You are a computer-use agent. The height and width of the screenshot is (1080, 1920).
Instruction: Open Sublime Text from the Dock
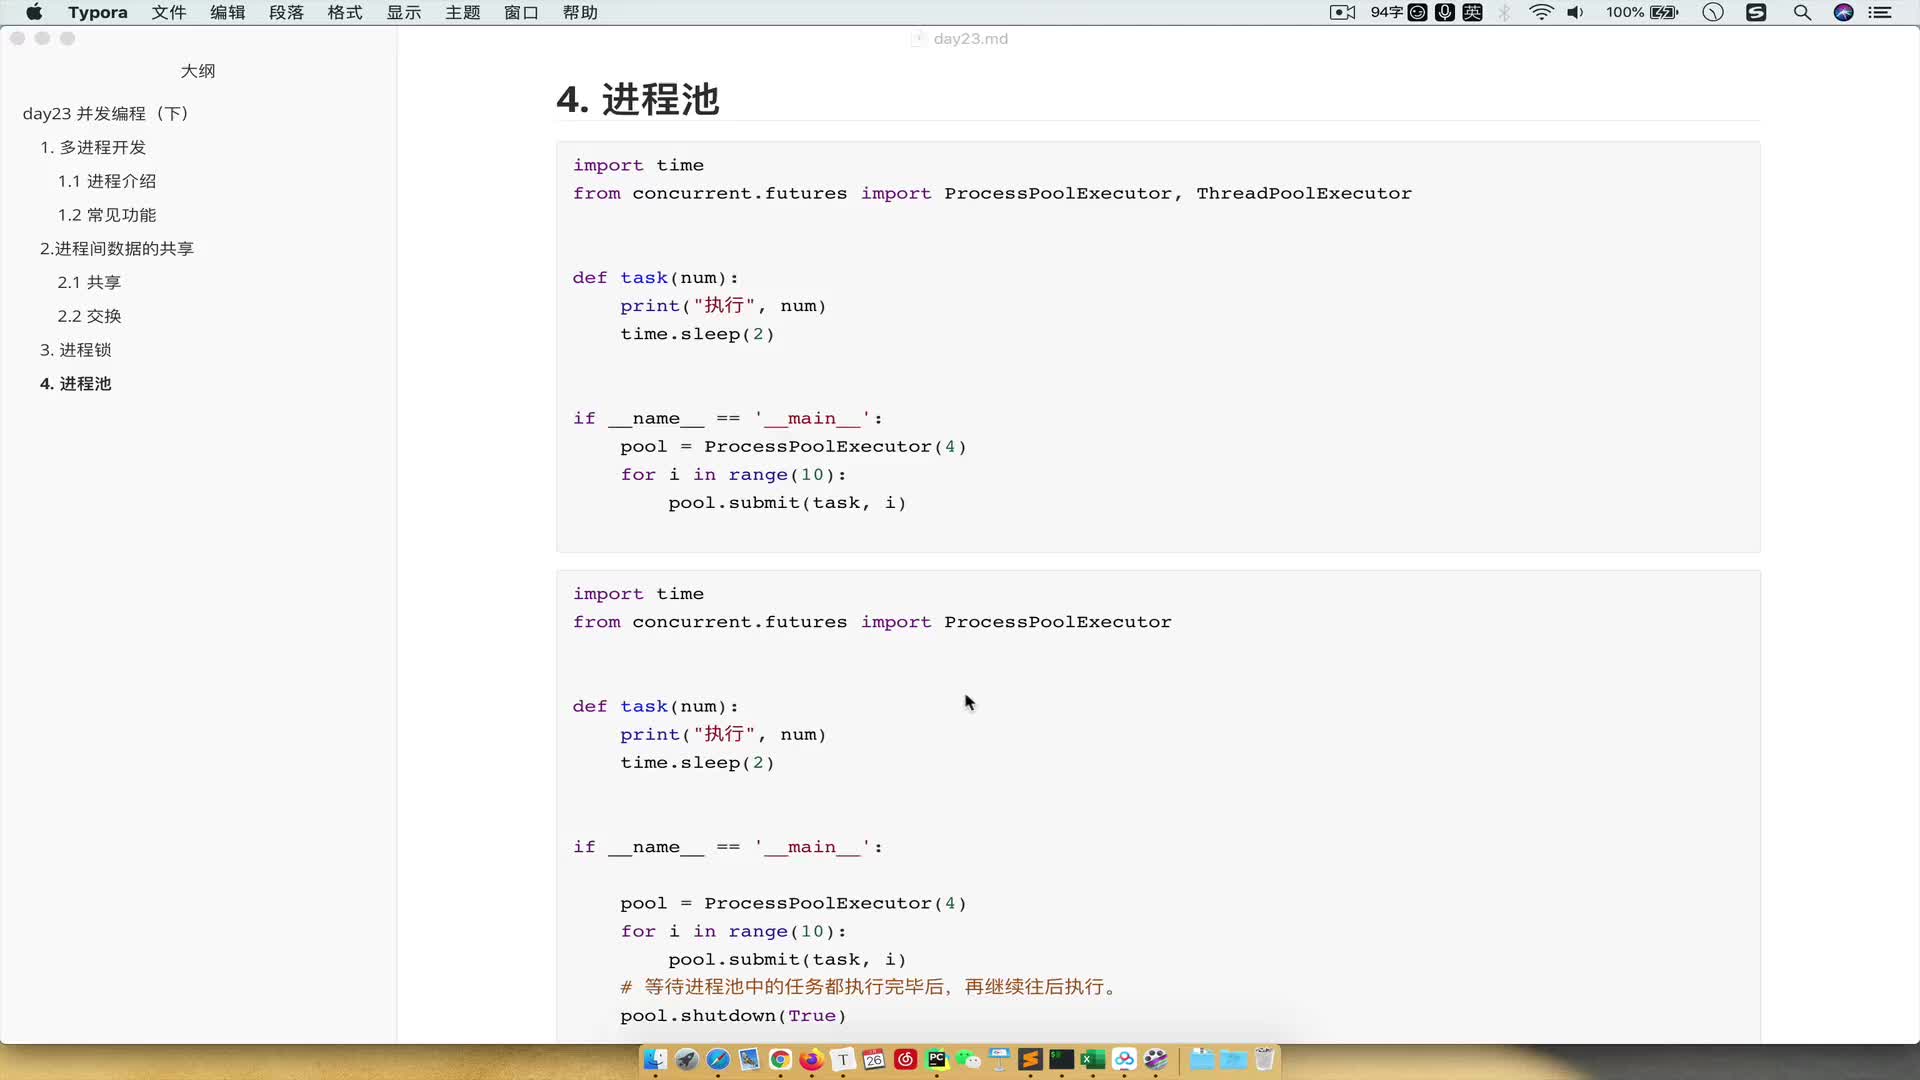pos(1031,1060)
